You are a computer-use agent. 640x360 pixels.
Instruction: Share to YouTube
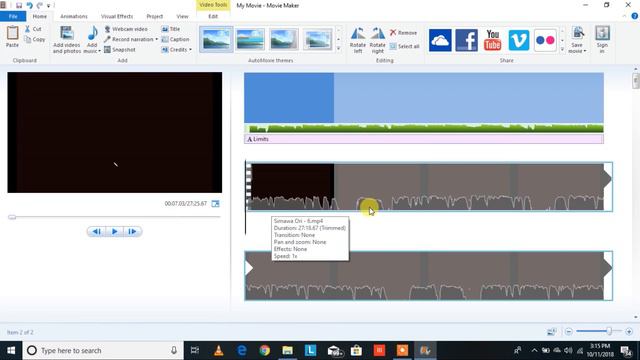(x=493, y=40)
